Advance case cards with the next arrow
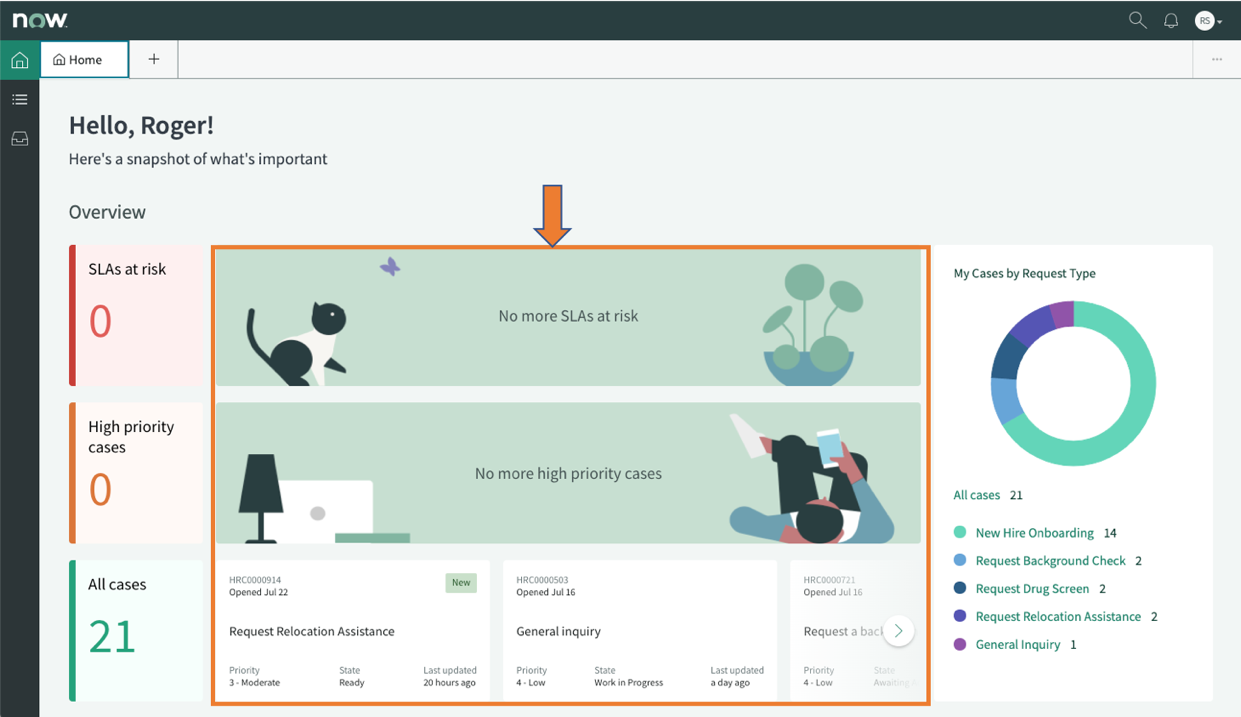Screen dimensions: 1241x717 coord(898,630)
